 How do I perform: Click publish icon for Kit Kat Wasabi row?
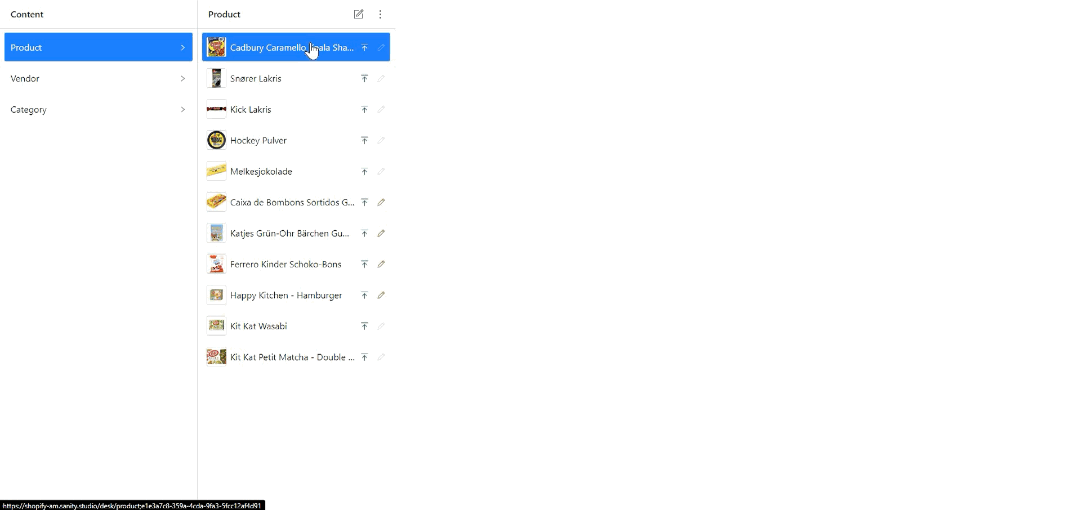[x=364, y=326]
